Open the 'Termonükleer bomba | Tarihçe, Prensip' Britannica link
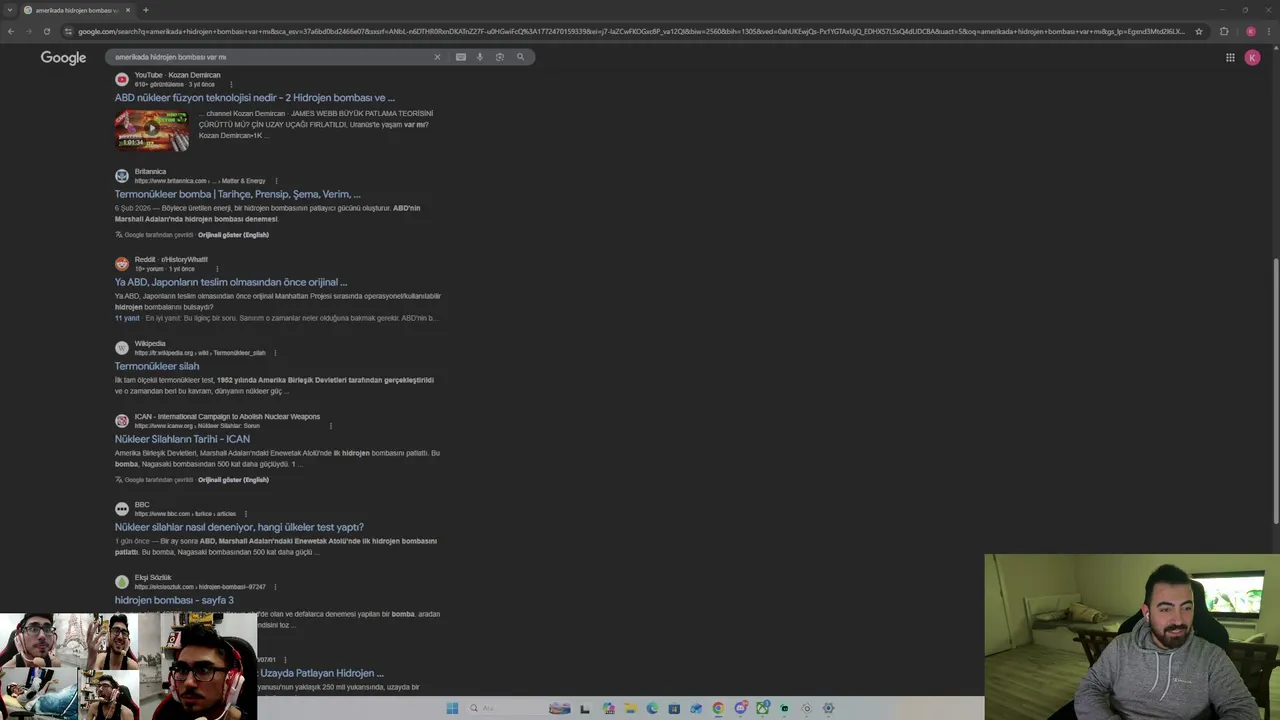This screenshot has width=1280, height=720. tap(237, 194)
